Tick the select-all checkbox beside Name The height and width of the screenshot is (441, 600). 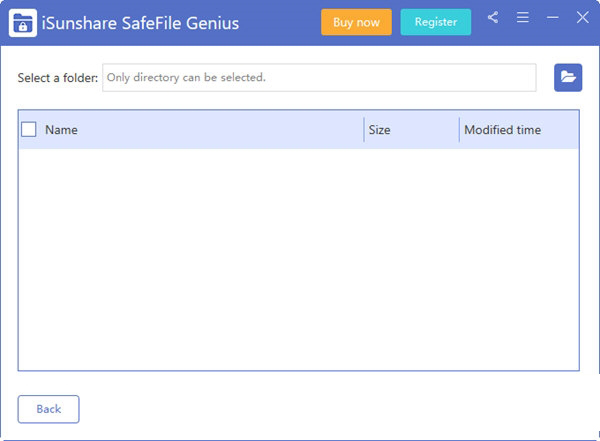[x=29, y=130]
